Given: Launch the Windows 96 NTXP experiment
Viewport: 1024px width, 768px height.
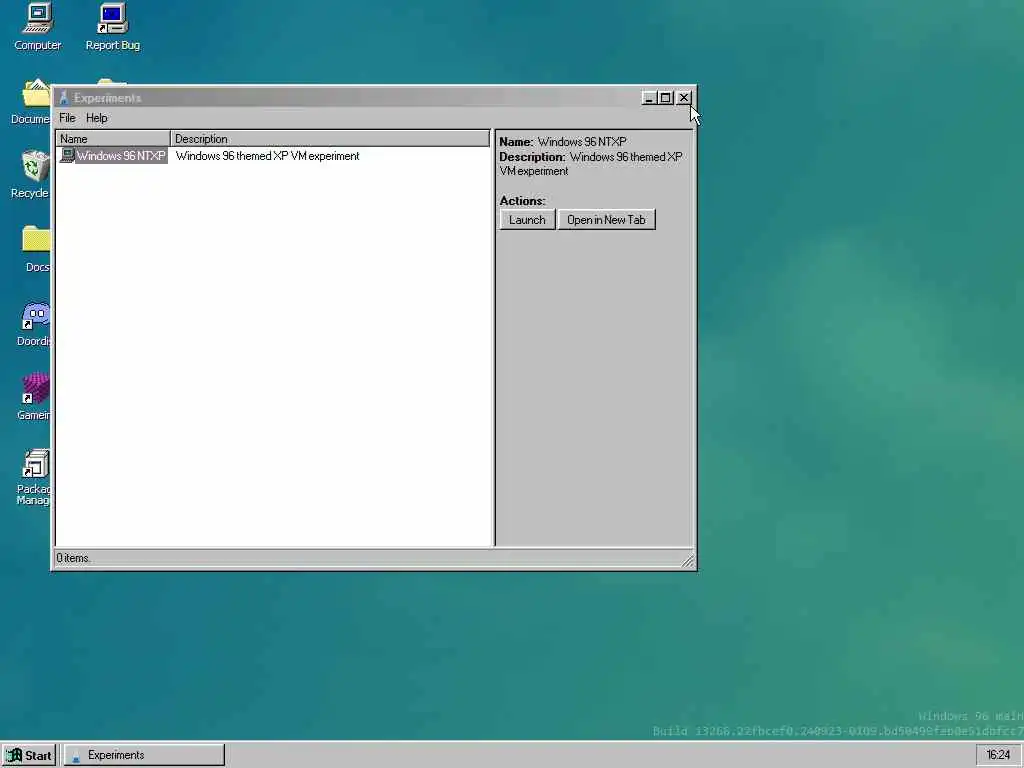Looking at the screenshot, I should (527, 219).
